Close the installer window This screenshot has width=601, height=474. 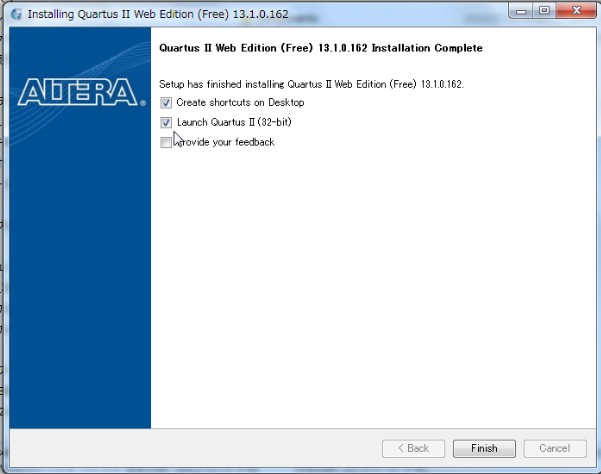576,11
